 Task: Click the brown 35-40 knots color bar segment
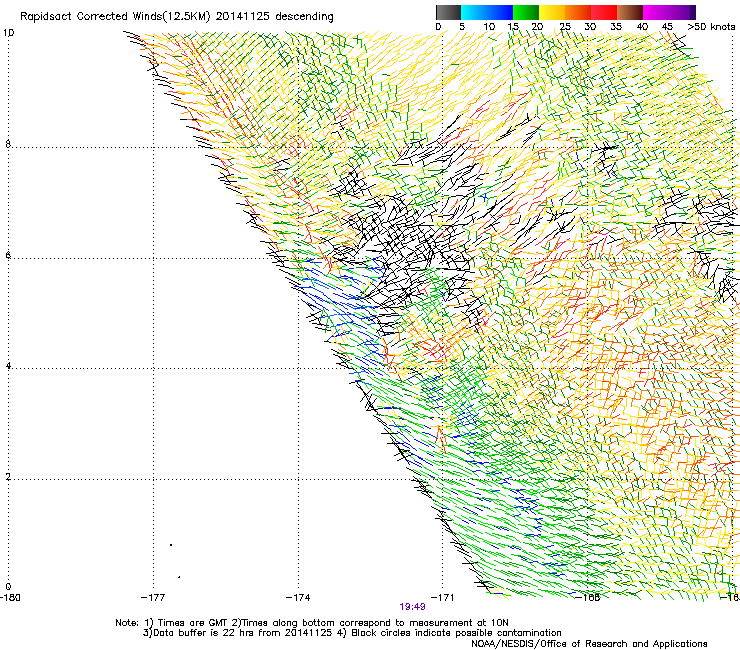point(630,12)
